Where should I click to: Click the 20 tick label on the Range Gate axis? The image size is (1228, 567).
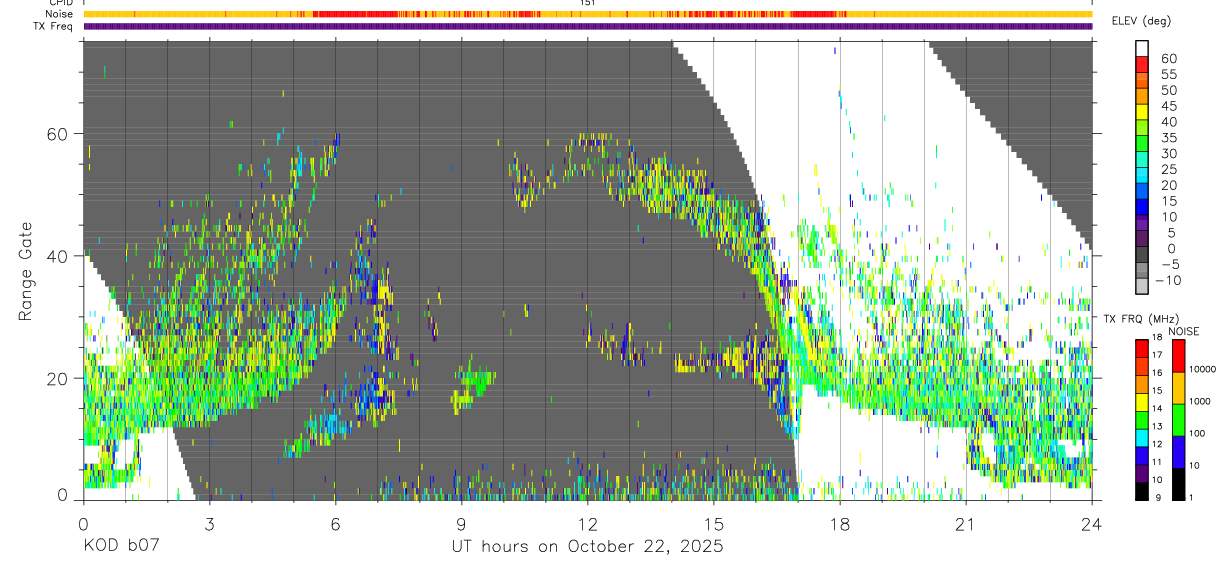click(57, 378)
